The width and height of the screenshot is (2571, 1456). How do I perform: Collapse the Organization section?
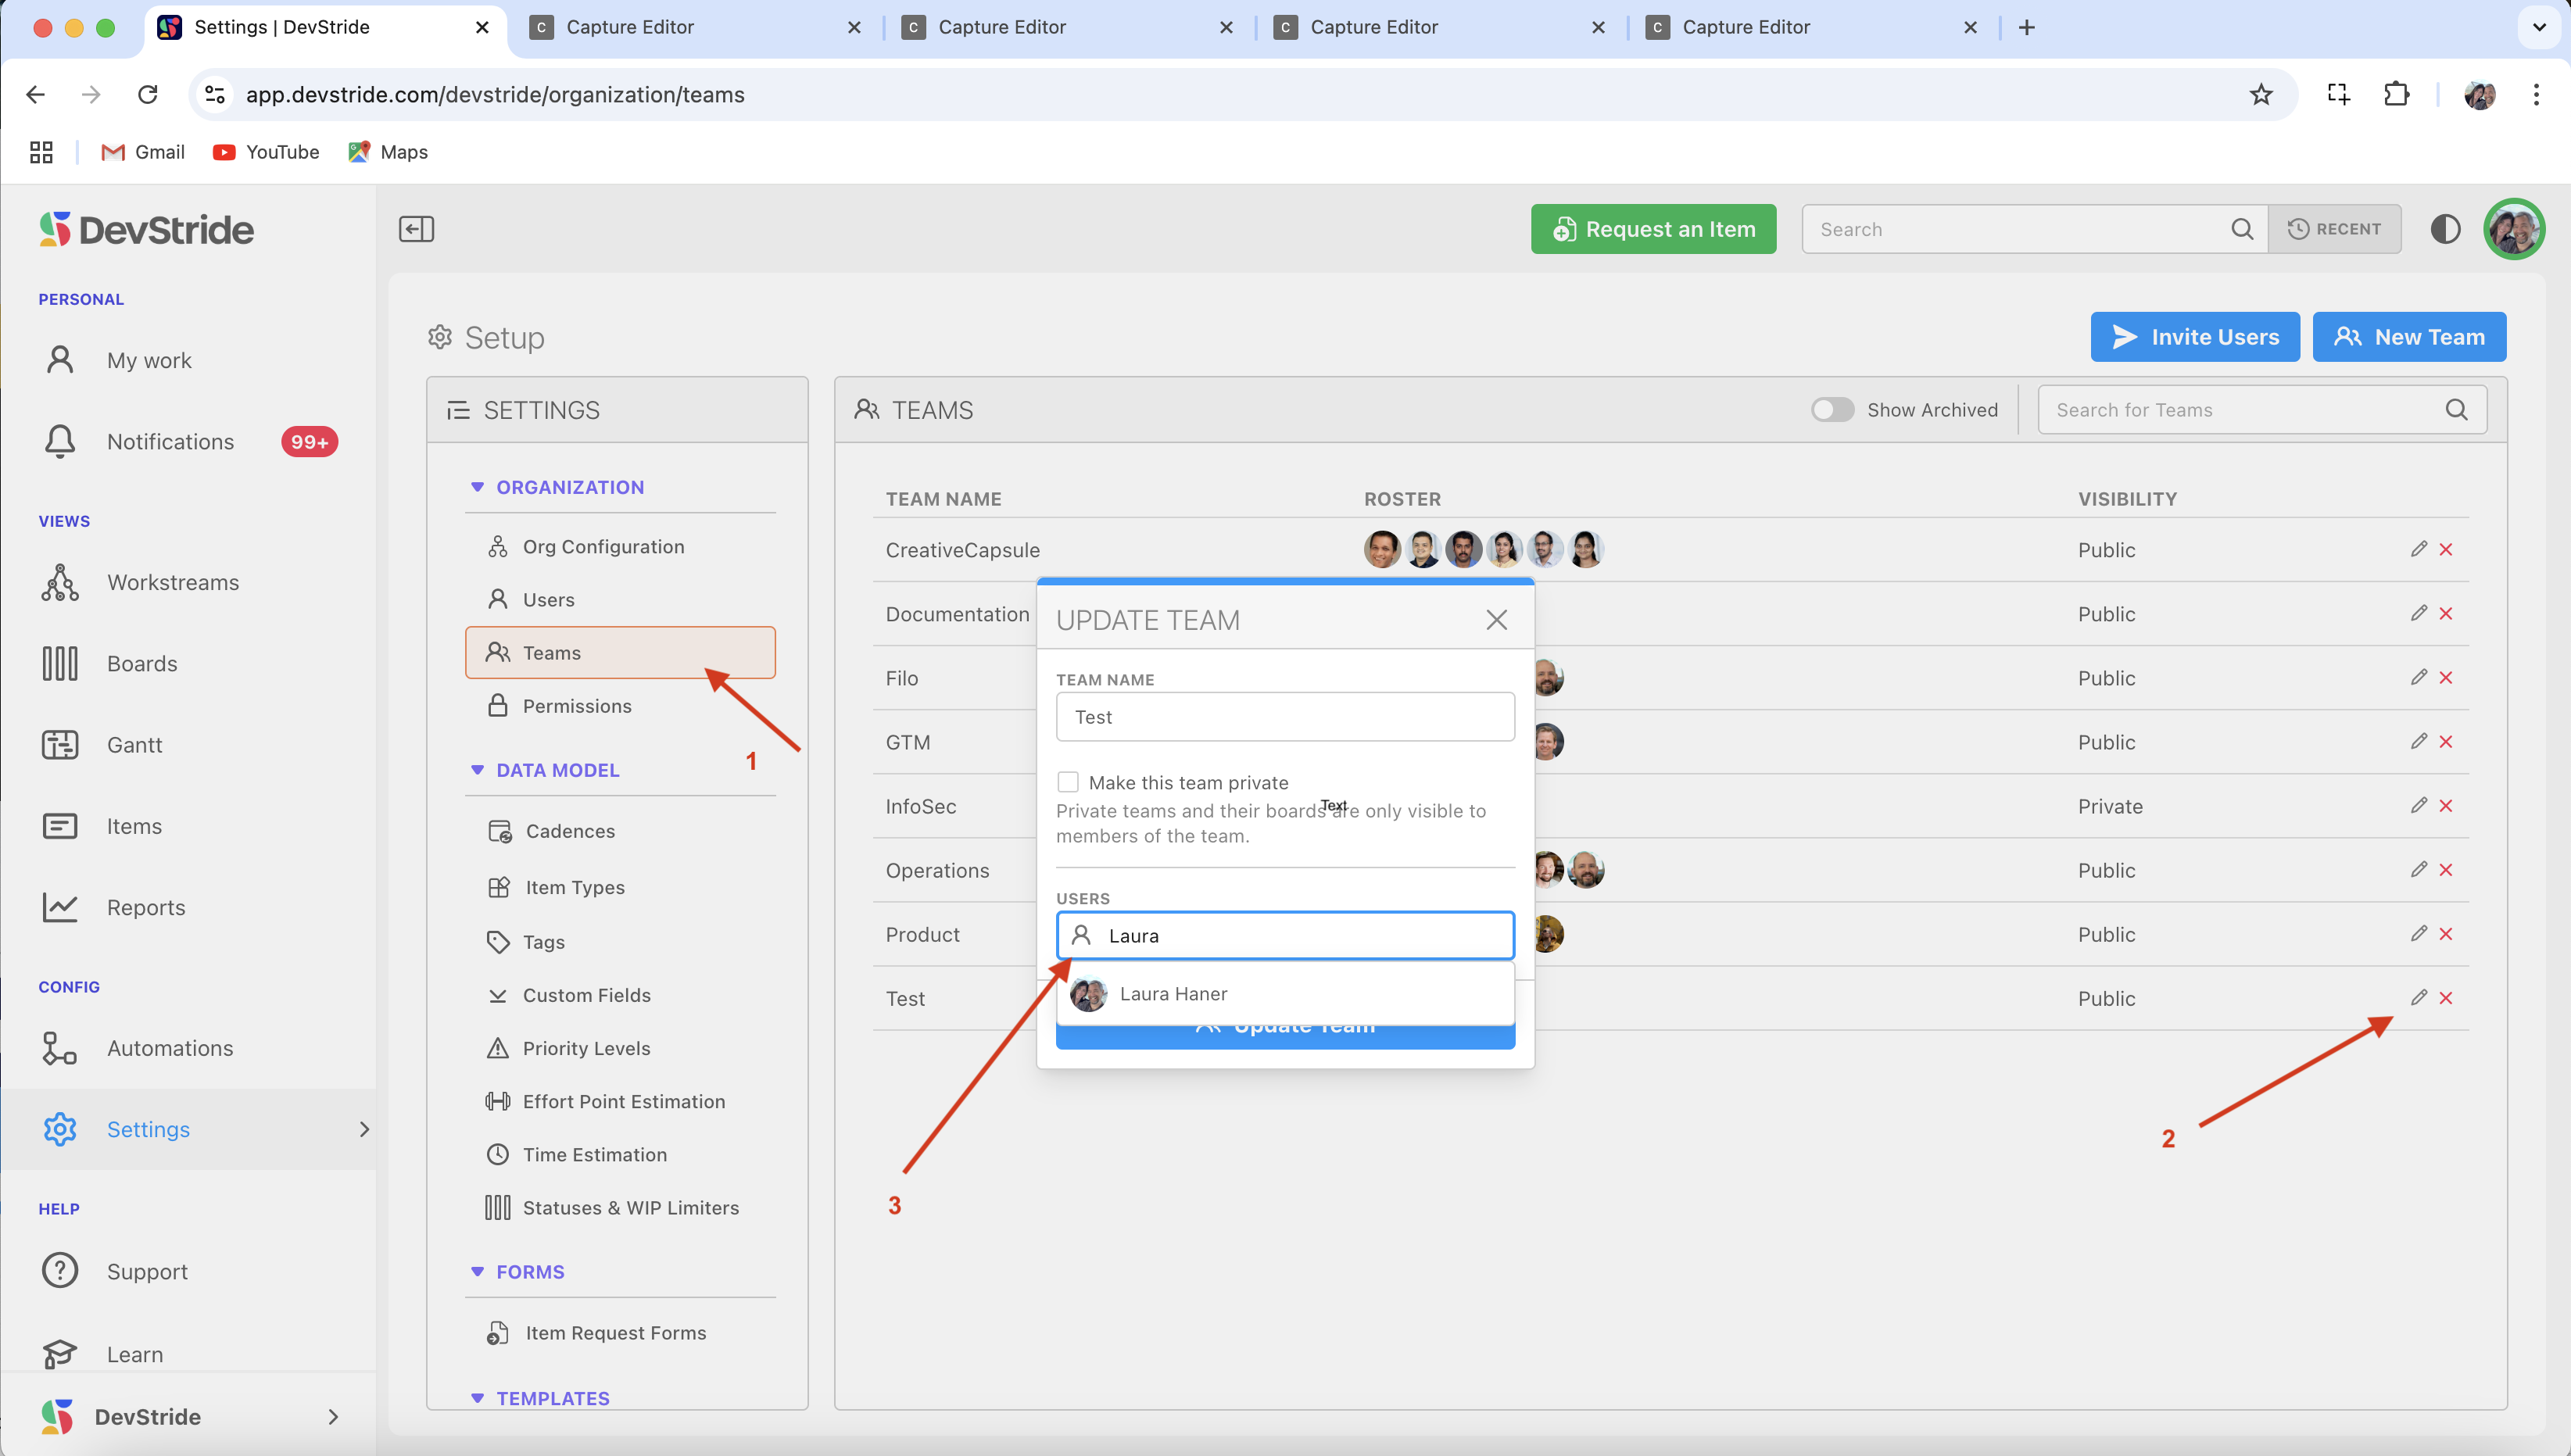(477, 487)
